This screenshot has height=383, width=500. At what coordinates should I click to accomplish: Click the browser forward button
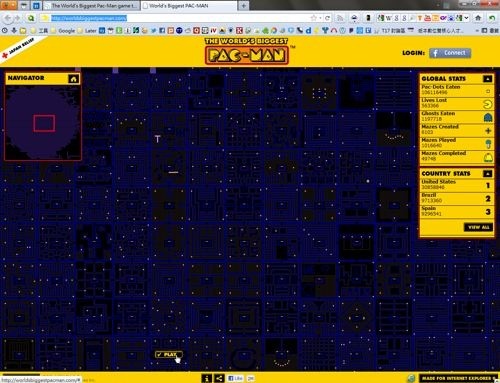coord(17,18)
